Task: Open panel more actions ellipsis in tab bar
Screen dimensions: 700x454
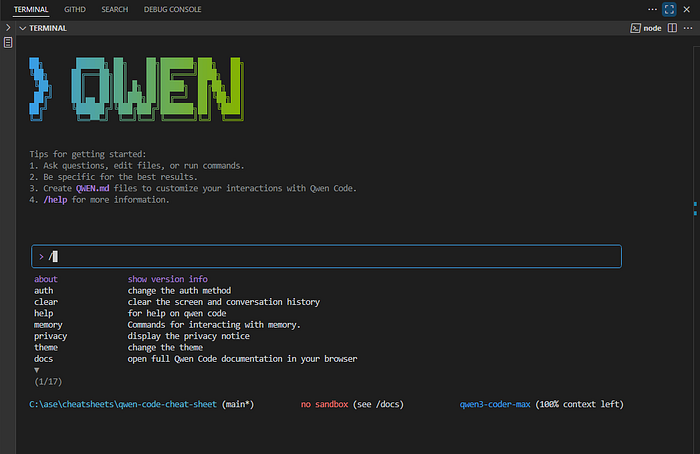Action: pyautogui.click(x=652, y=9)
